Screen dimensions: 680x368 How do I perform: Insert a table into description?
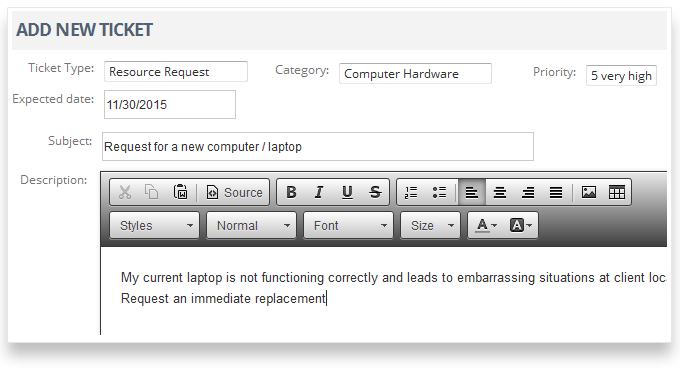tap(617, 192)
